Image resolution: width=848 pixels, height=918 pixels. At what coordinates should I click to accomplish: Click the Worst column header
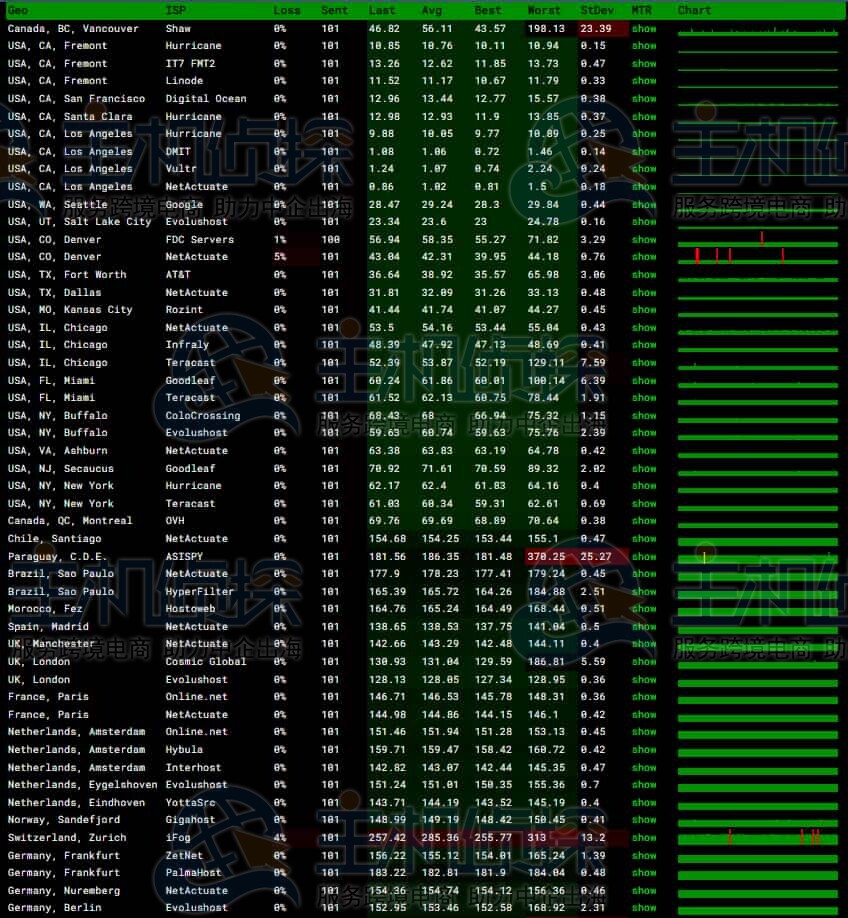(x=544, y=10)
